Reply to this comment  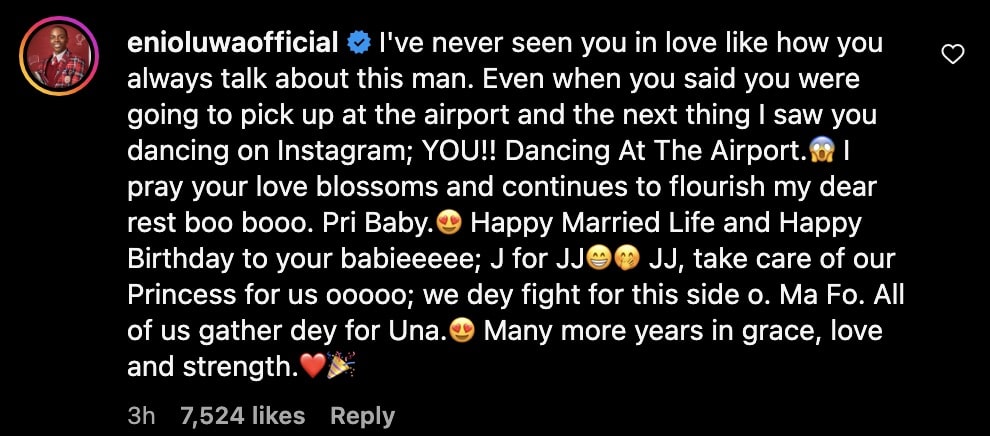coord(362,416)
